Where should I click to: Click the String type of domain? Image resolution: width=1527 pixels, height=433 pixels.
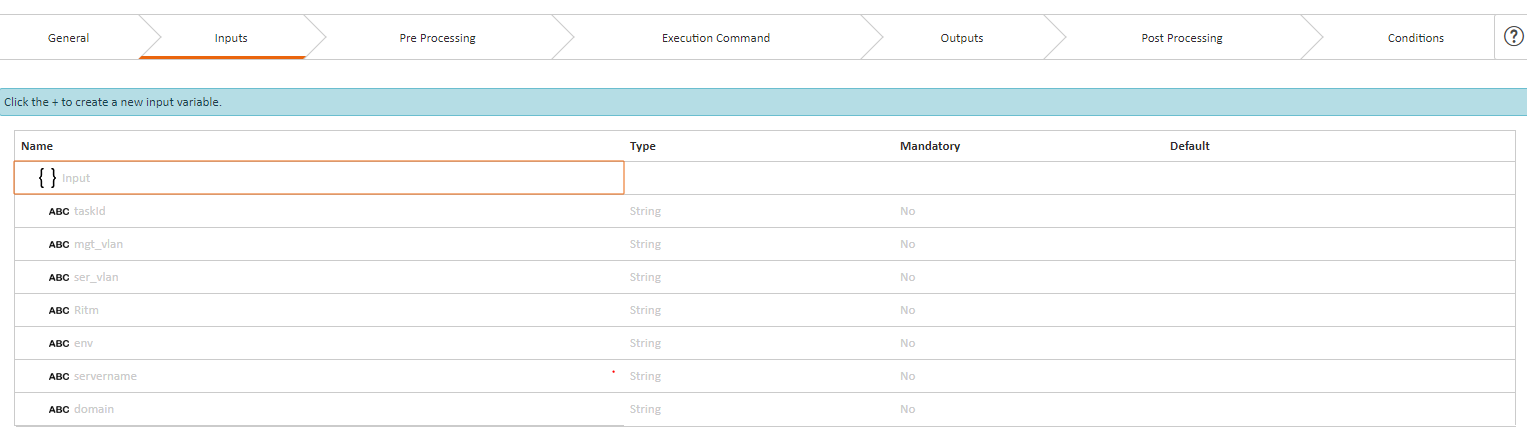(x=645, y=410)
